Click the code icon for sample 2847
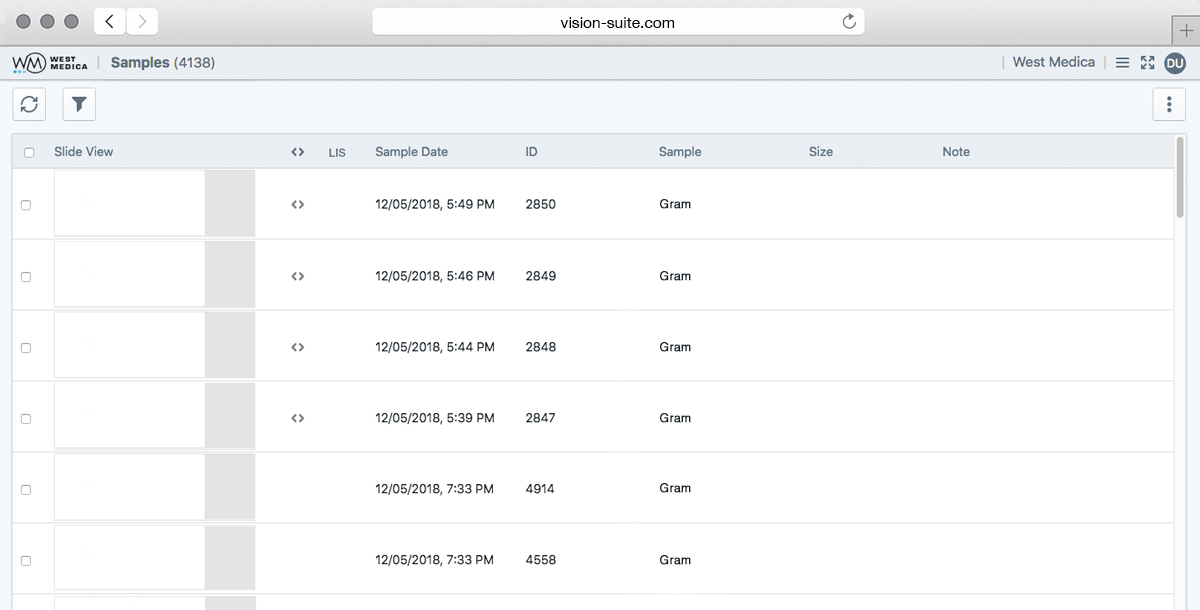1200x610 pixels. tap(297, 418)
